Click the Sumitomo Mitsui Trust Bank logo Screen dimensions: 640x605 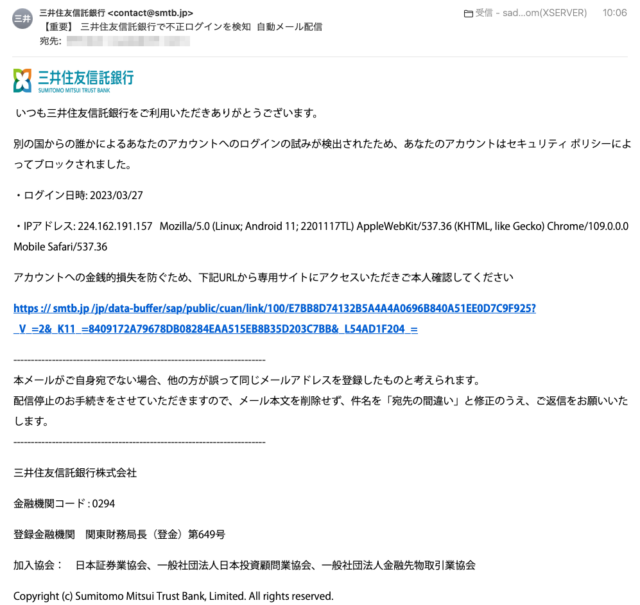(x=73, y=80)
